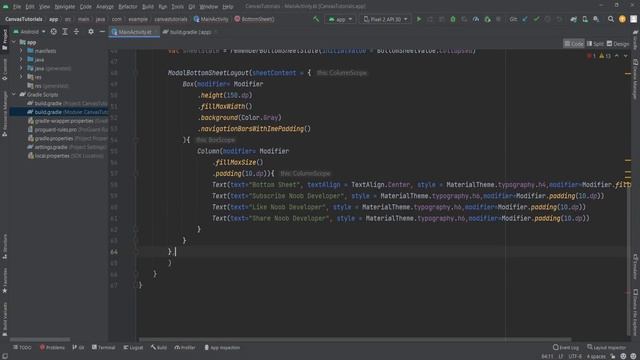Click the UTF-8 encoding in status bar
The image size is (640, 360).
575,356
